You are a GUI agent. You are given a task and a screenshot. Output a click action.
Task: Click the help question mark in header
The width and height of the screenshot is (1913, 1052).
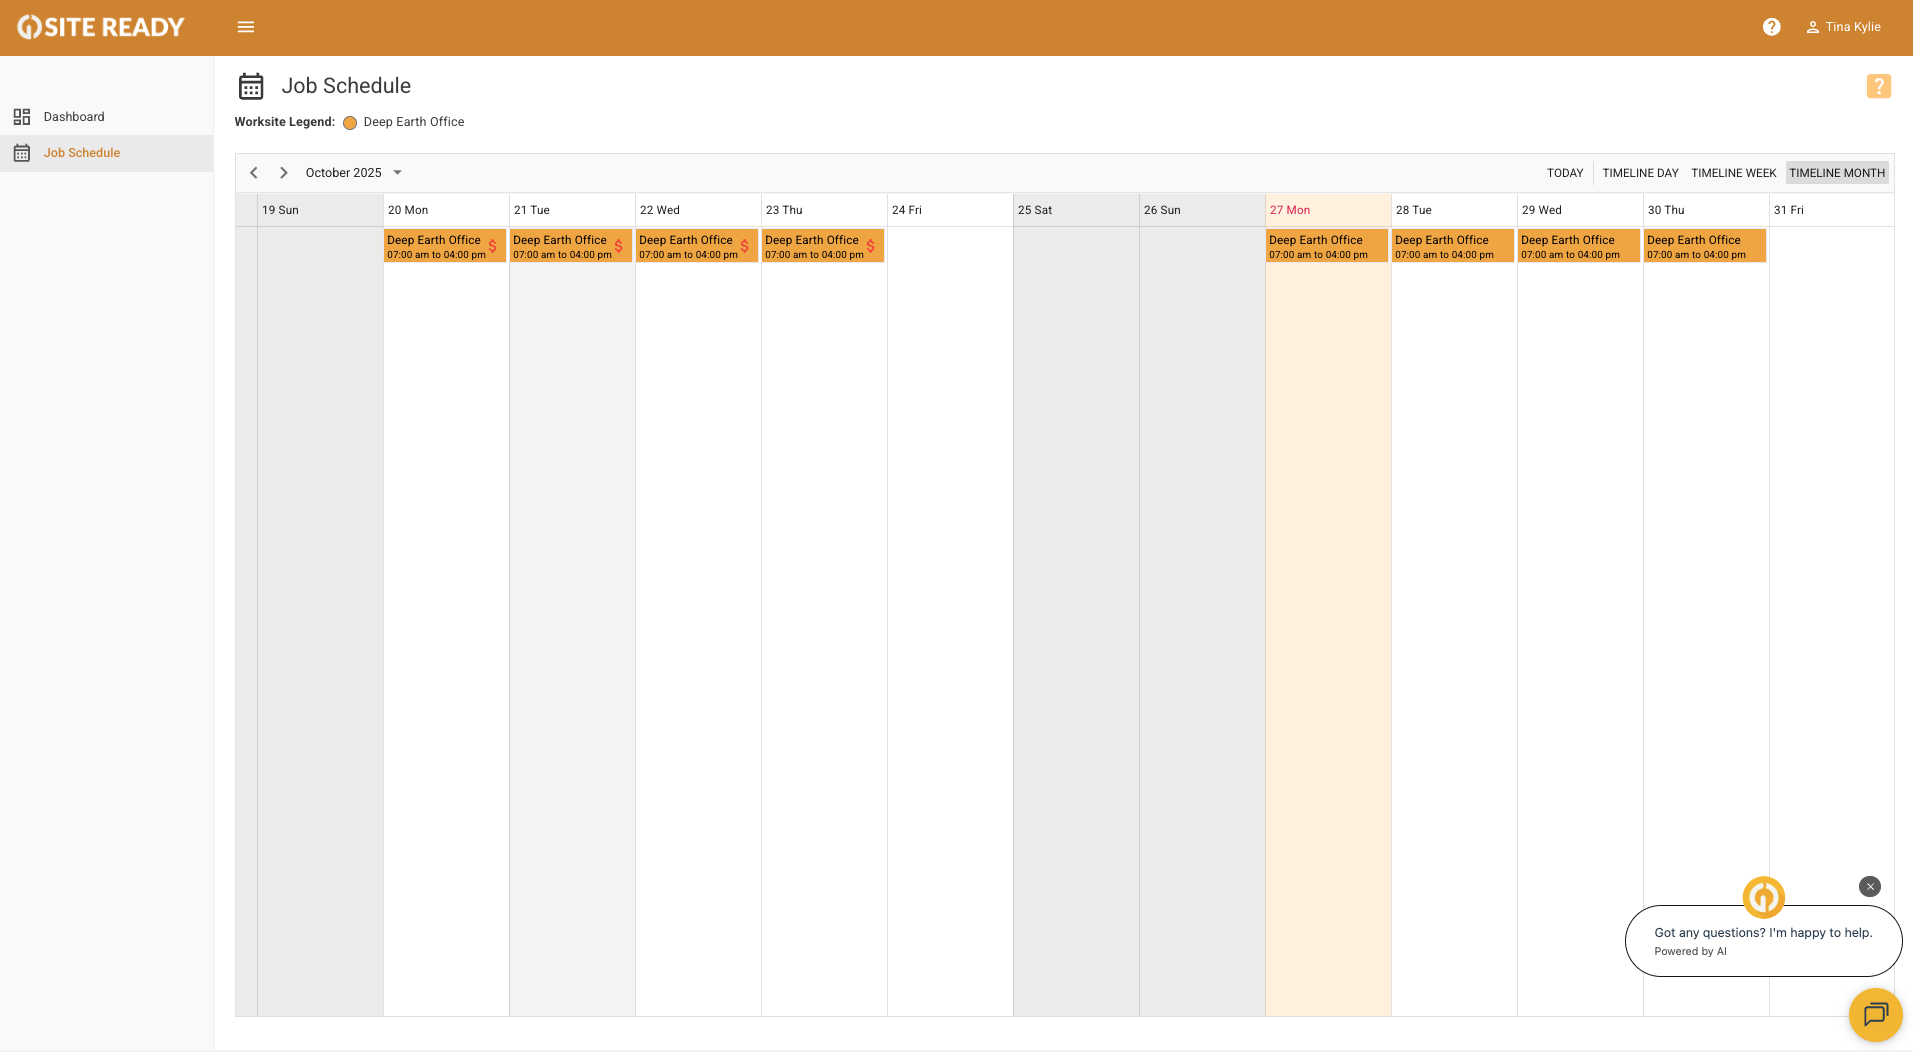tap(1771, 27)
